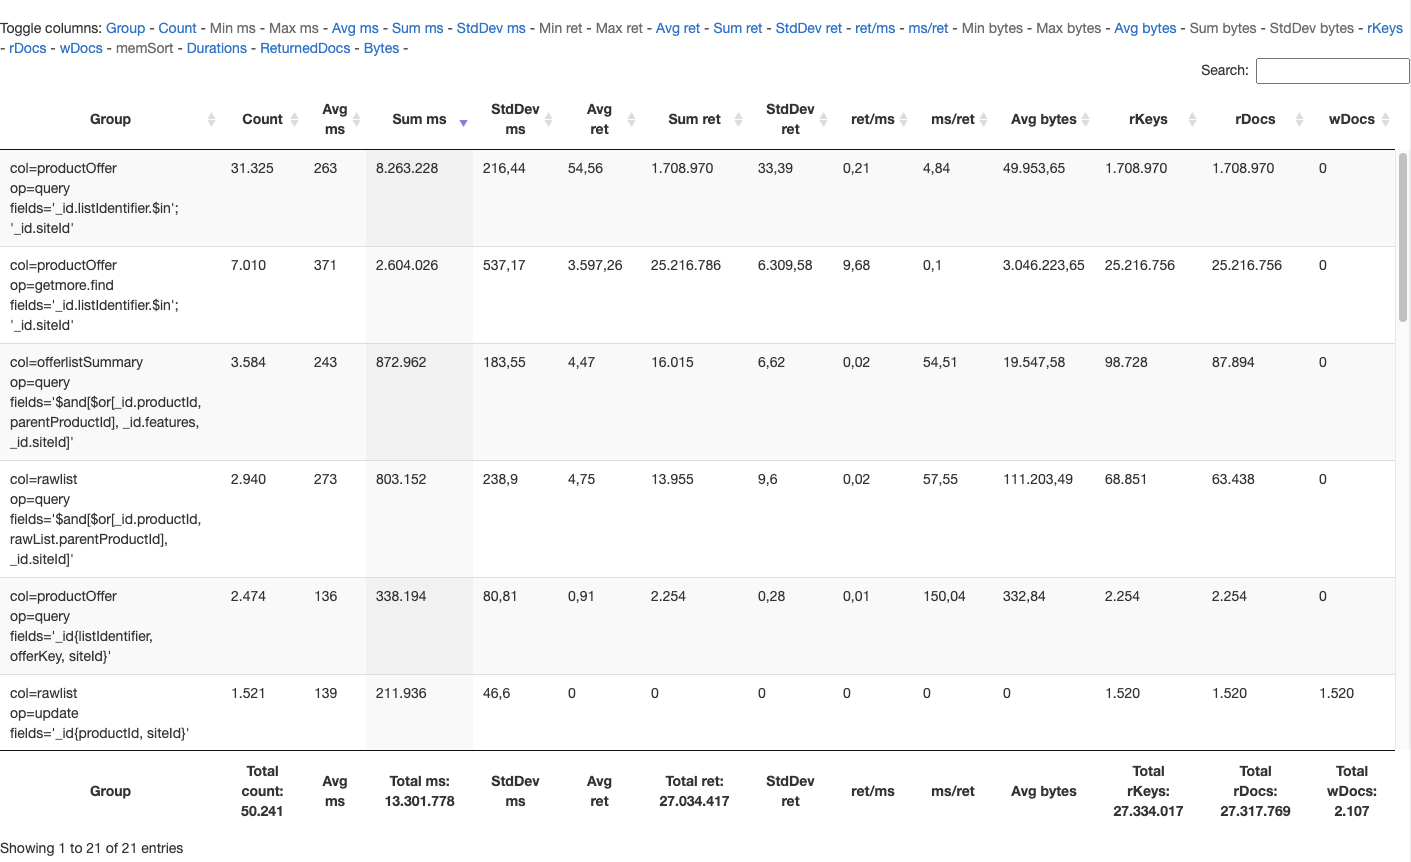Screen dimensions: 1411x862
Task: Toggle the Min ret column
Action: coord(560,28)
